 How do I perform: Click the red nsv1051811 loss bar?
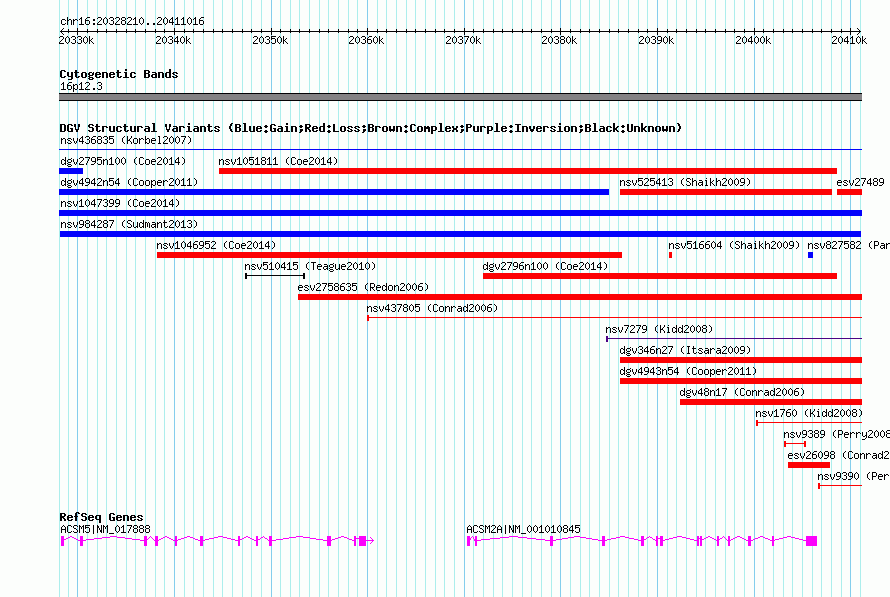click(x=528, y=171)
